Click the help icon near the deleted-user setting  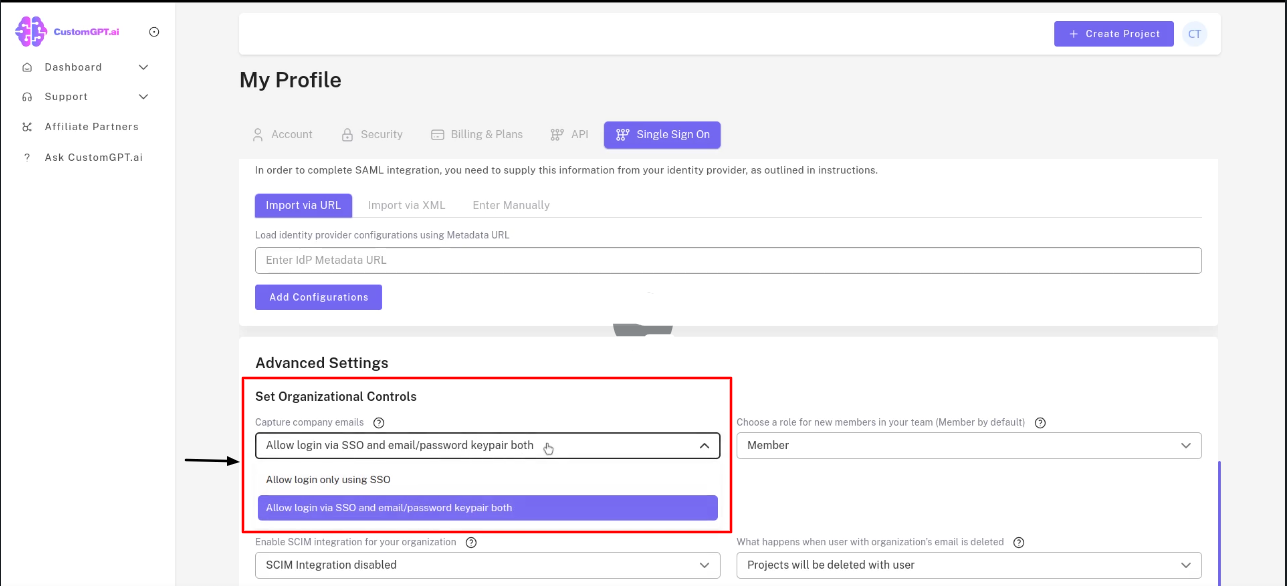click(1018, 542)
